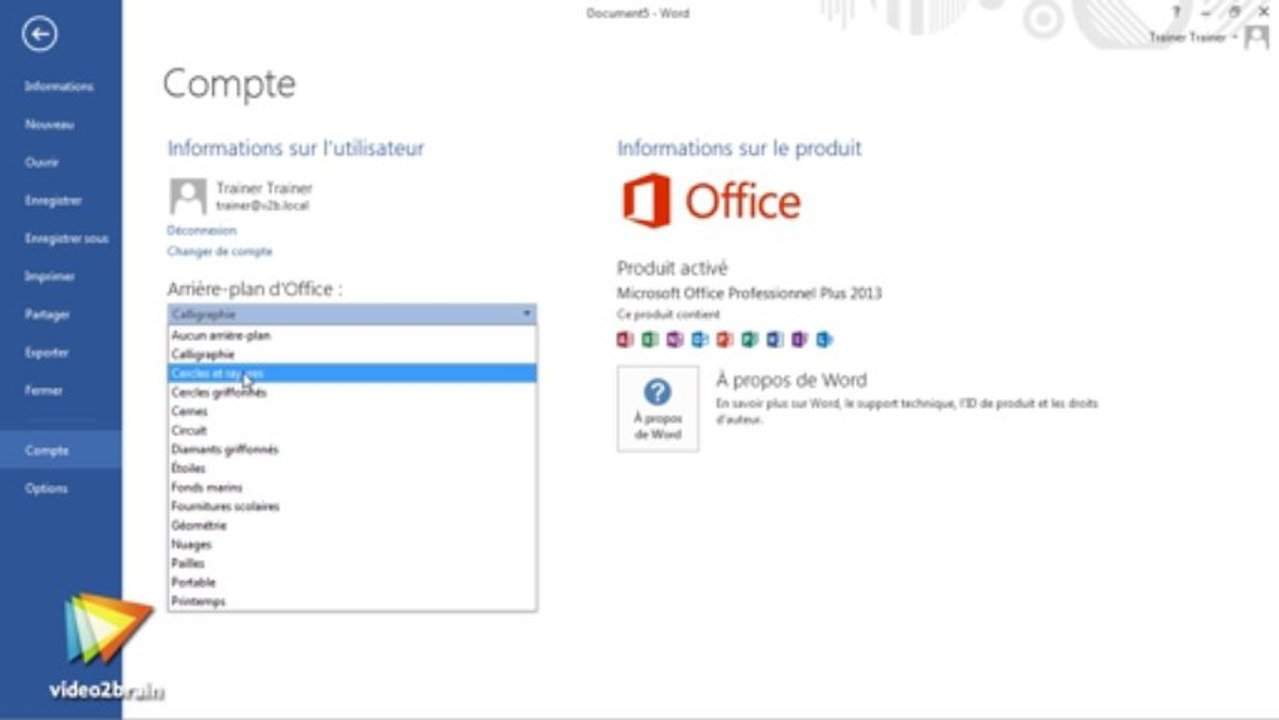Screen dimensions: 1279x720
Task: Click the Lync product icon
Action: 824,340
